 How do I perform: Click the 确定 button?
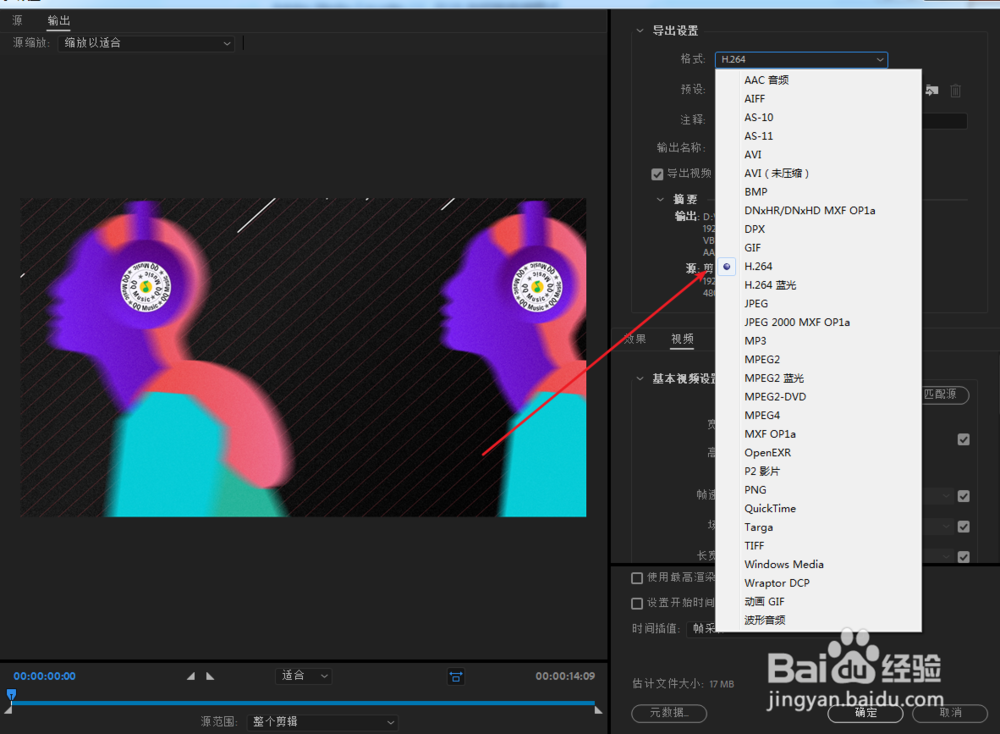pos(865,713)
